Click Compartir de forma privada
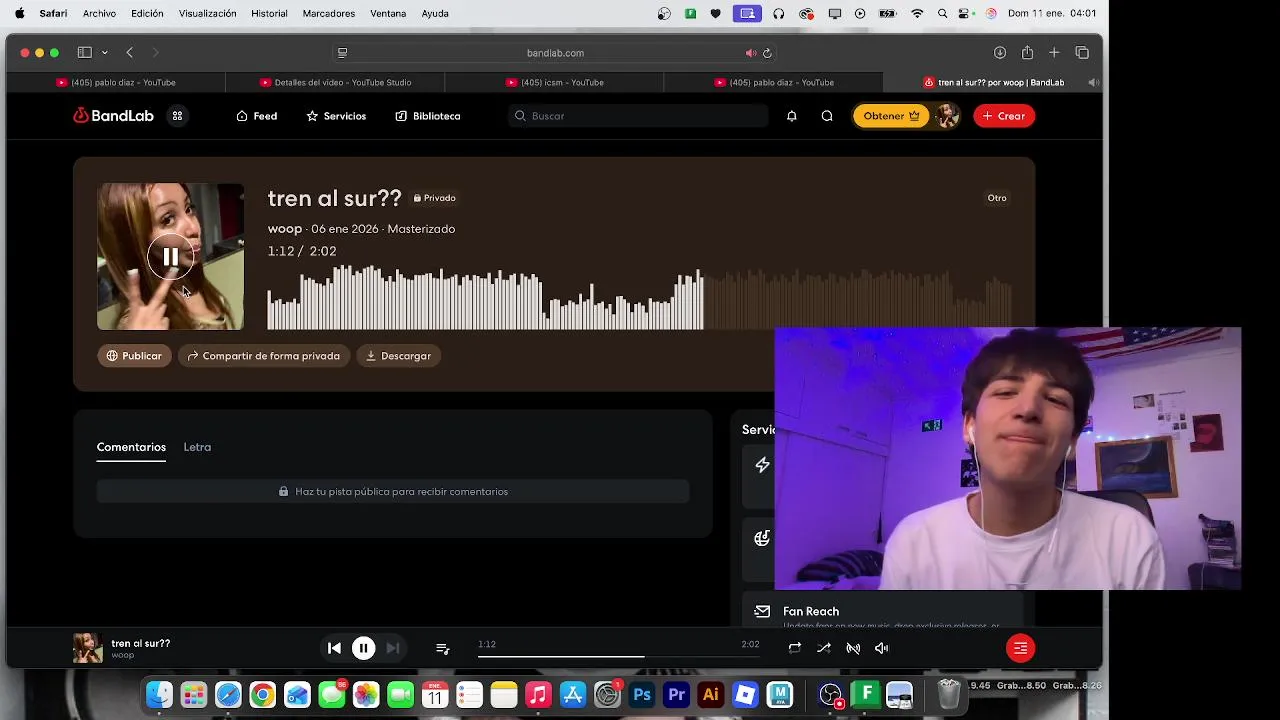This screenshot has width=1280, height=720. 264,356
